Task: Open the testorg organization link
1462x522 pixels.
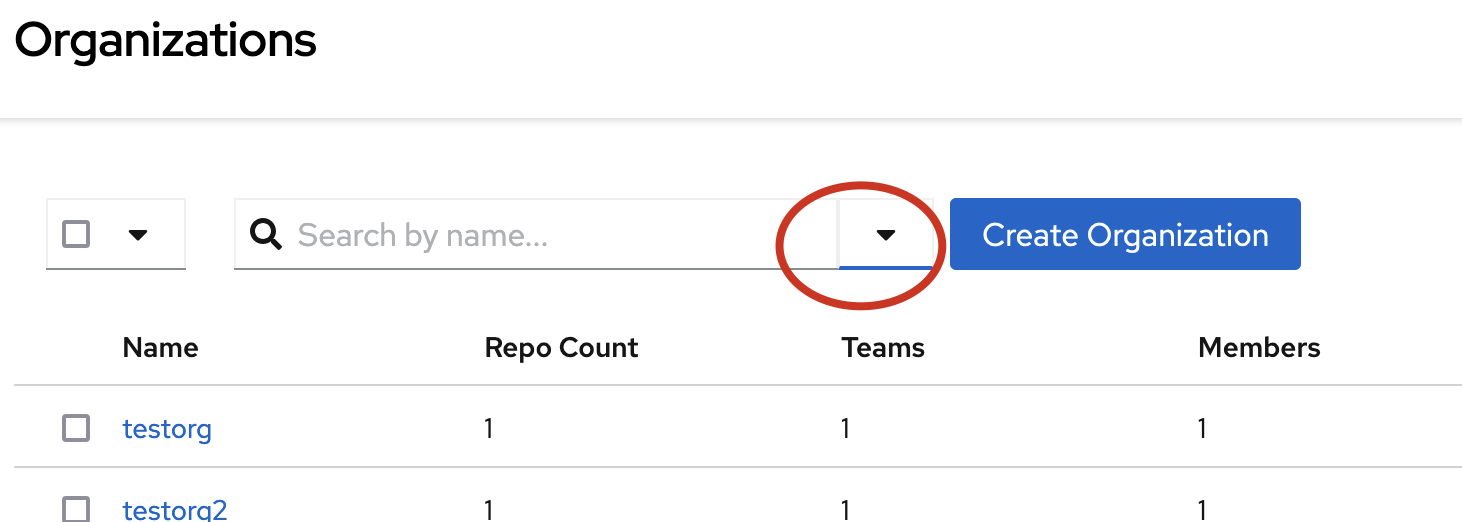Action: coord(167,429)
